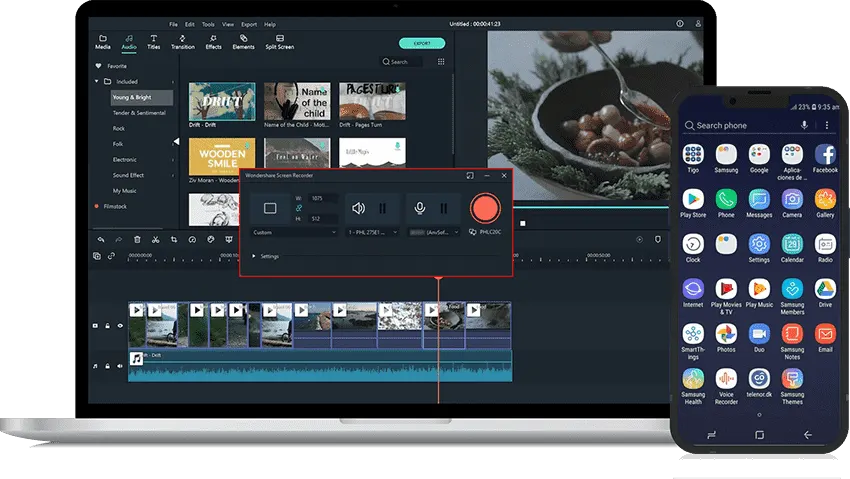
Task: Switch to the Audio tab
Action: coord(128,42)
